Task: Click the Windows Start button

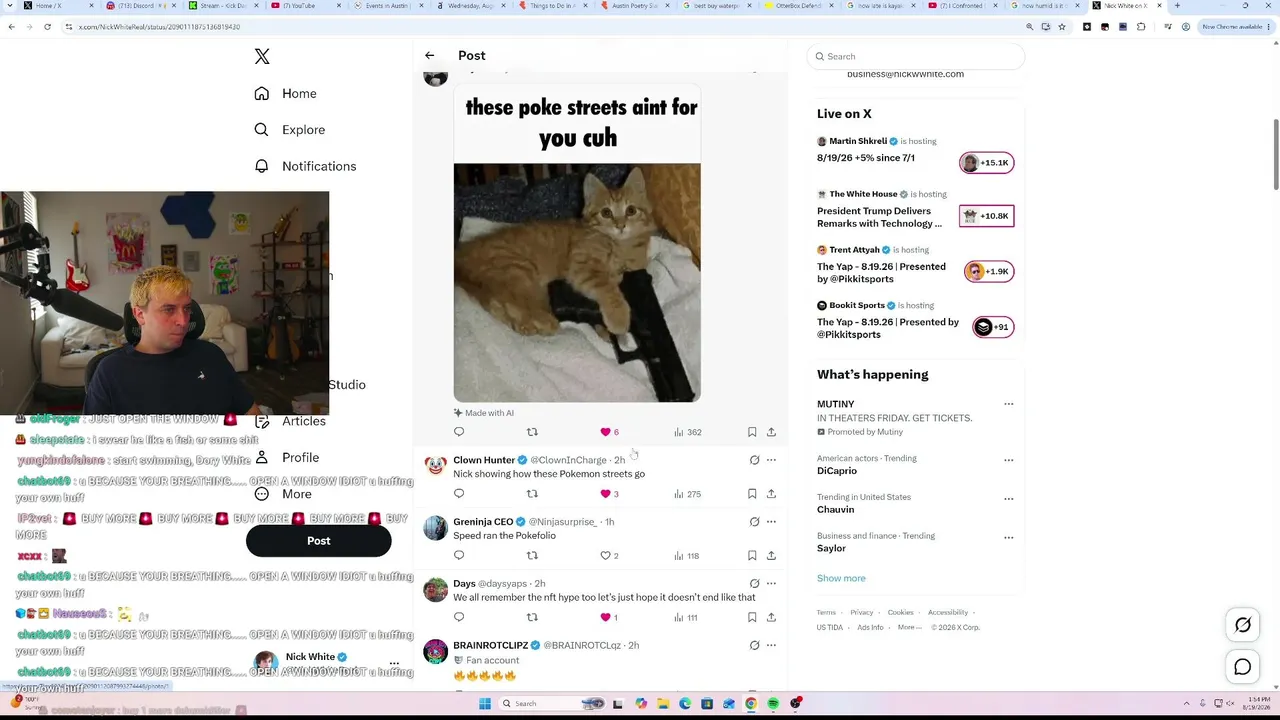Action: pos(485,704)
